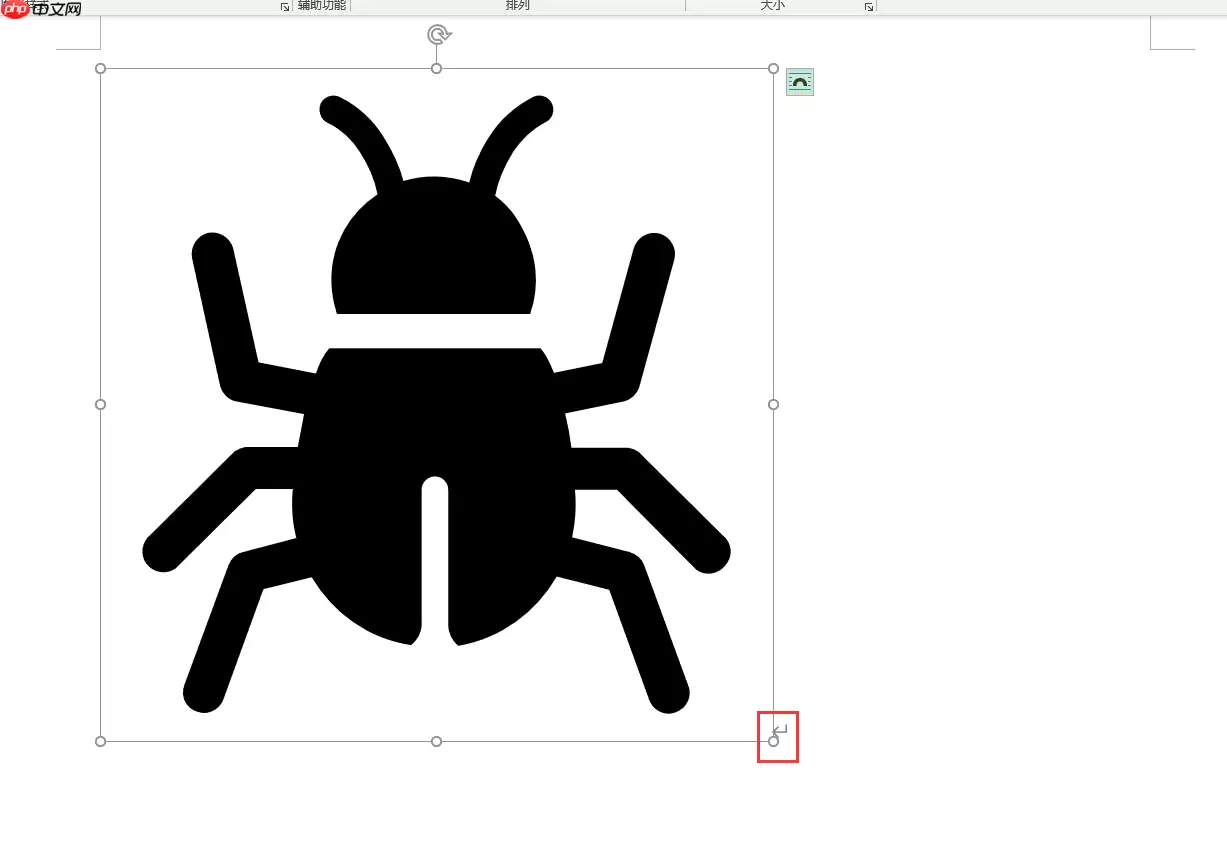Screen dimensions: 1227x861
Task: Click the right-middle sizing handle of the picture
Action: [x=773, y=404]
